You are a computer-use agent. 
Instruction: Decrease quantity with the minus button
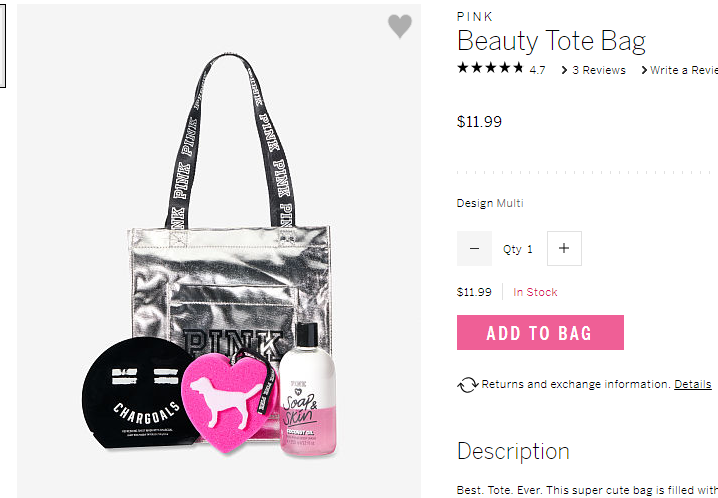coord(474,249)
